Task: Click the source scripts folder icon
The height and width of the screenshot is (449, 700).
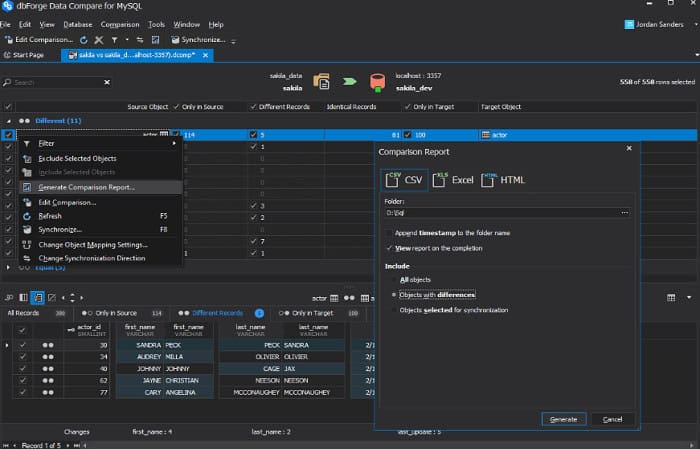Action: (x=321, y=82)
